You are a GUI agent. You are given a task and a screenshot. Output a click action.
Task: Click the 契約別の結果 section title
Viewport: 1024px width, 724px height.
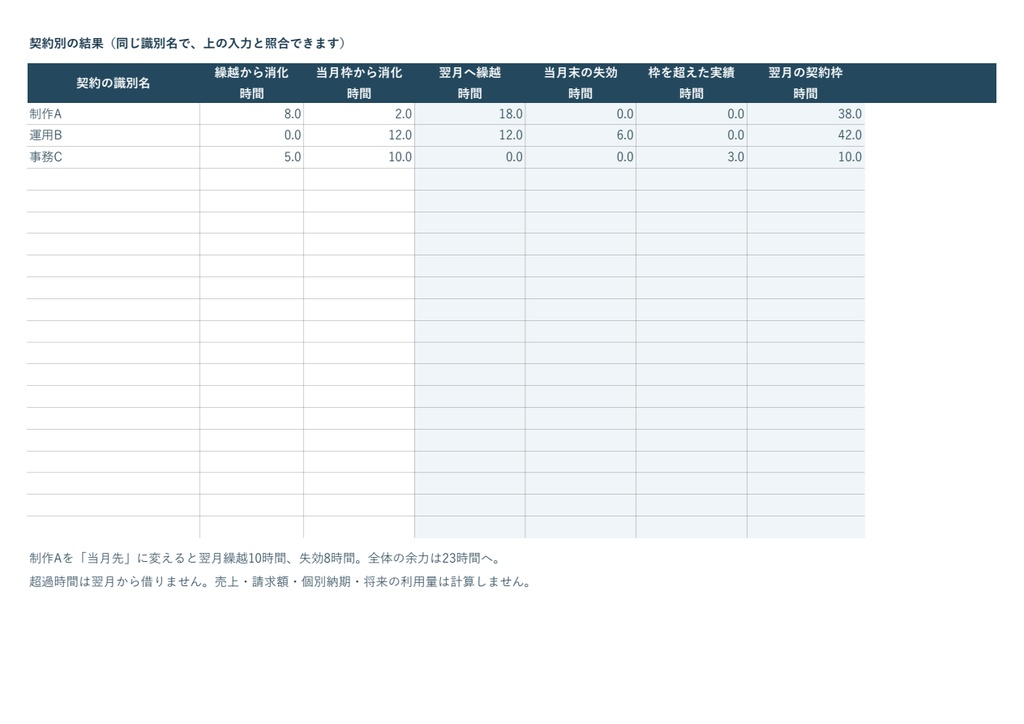187,43
